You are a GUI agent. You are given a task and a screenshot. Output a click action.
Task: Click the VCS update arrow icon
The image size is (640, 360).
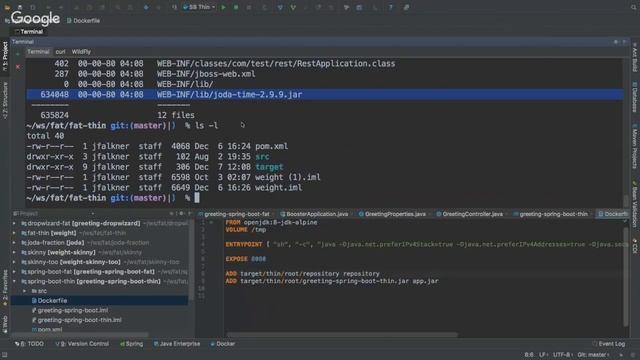coord(280,7)
